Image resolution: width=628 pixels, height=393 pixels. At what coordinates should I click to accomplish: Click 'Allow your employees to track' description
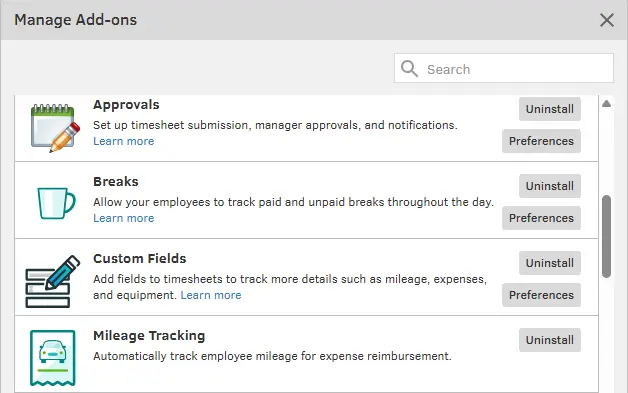click(293, 202)
